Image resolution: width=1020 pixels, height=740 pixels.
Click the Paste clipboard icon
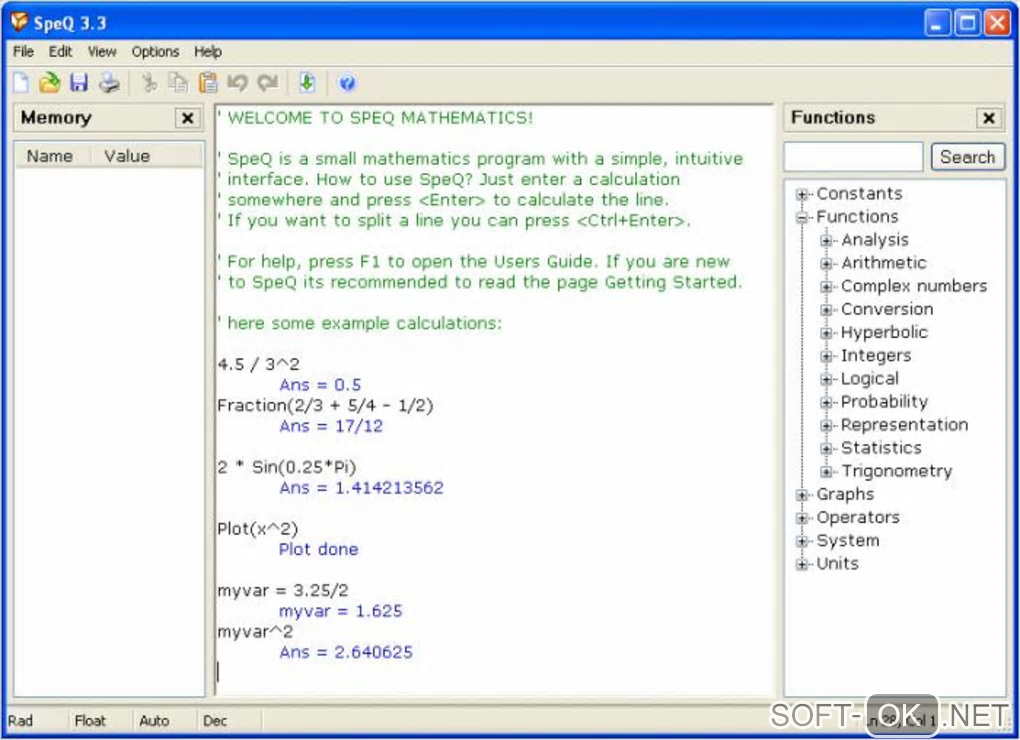tap(208, 83)
